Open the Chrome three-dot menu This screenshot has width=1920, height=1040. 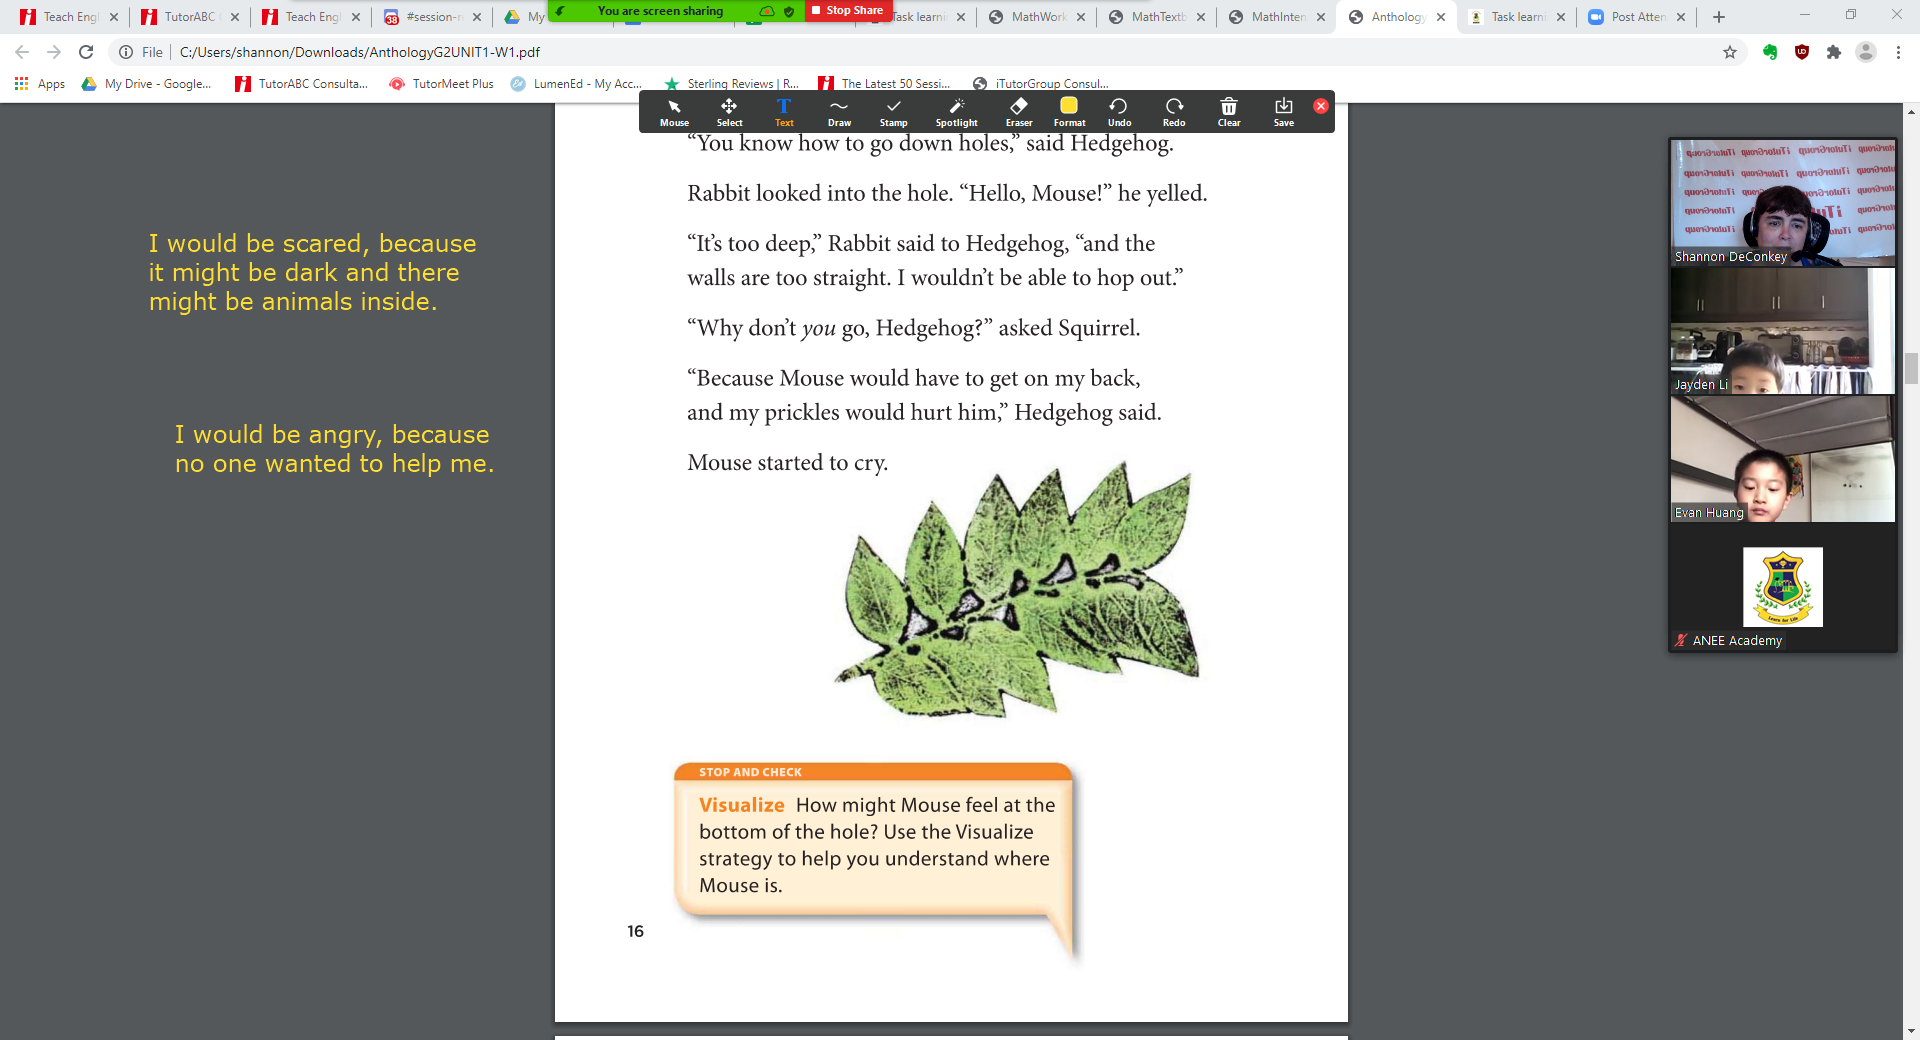pos(1898,52)
